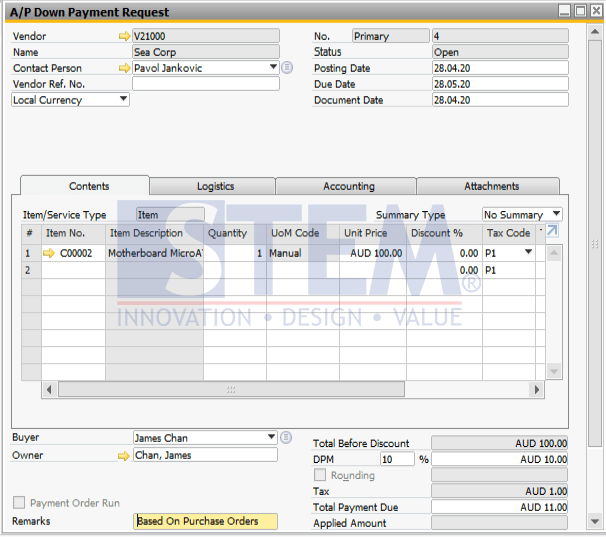Click the Item/Service Type Item field
The image size is (606, 537).
[x=170, y=215]
